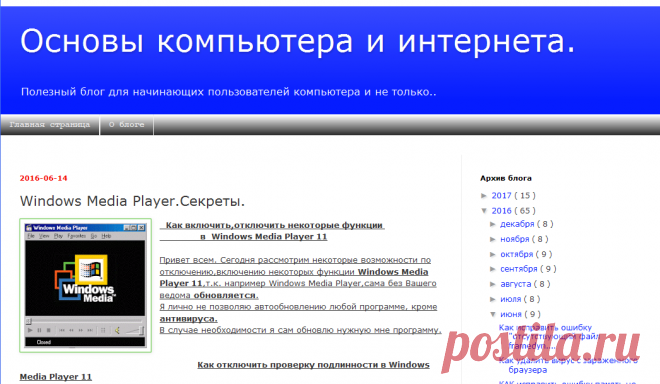Open the 2017 archive link
The height and width of the screenshot is (384, 660).
point(501,195)
